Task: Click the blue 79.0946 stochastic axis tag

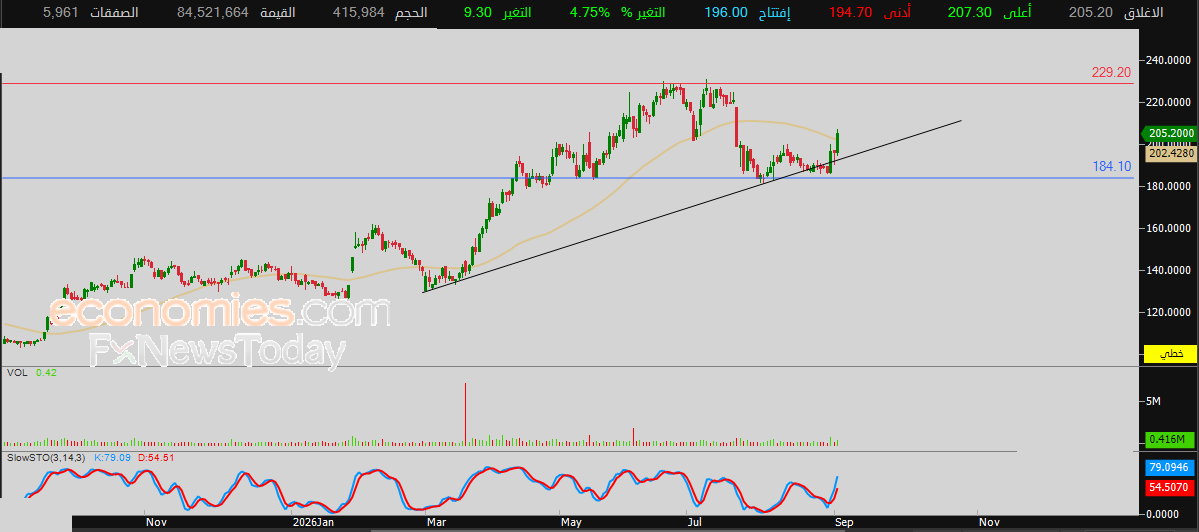Action: (x=1170, y=467)
